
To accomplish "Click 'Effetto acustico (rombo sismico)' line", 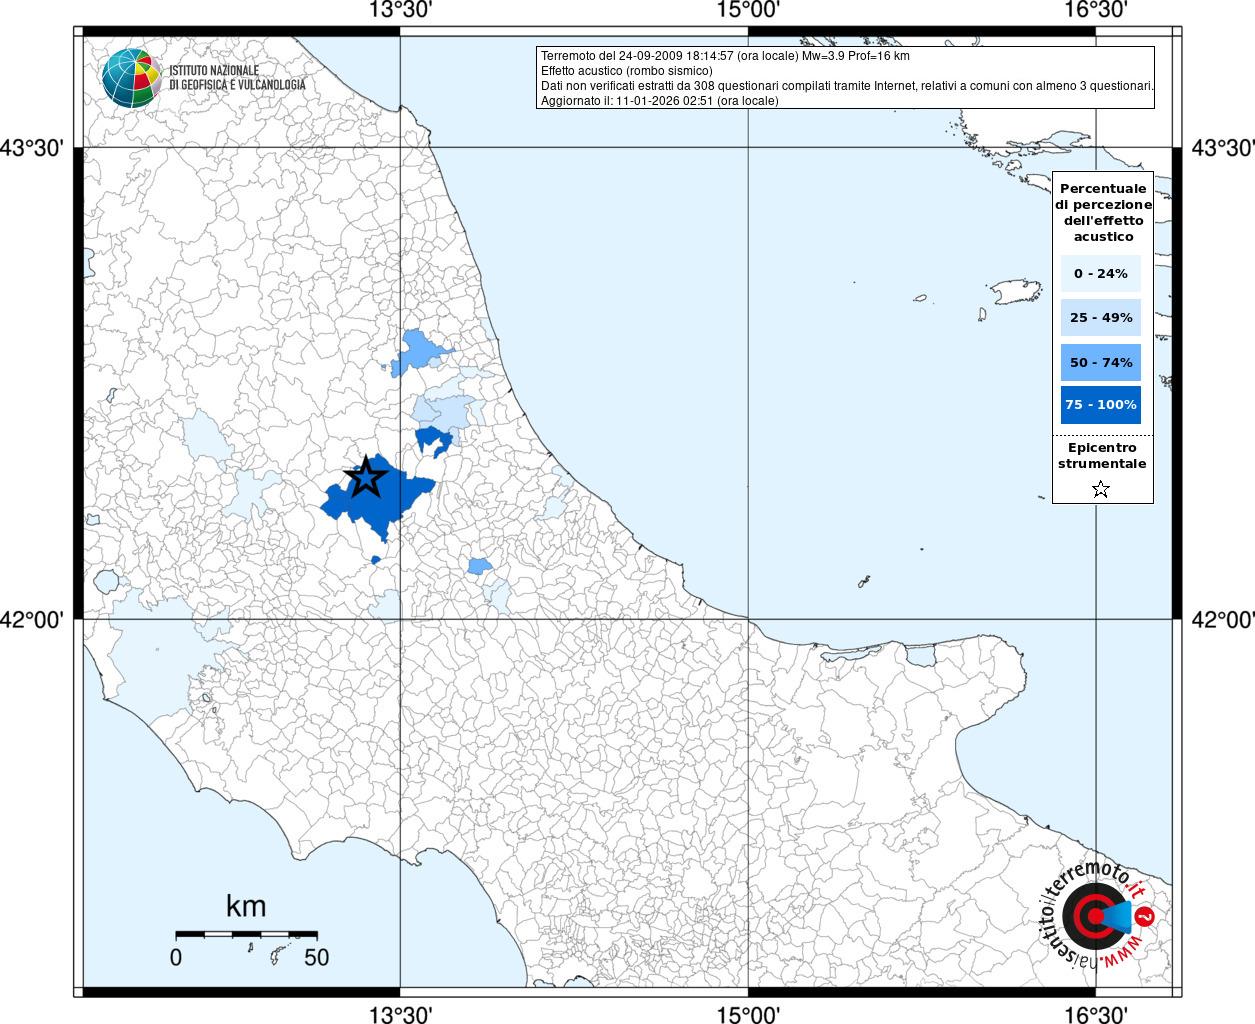I will [x=627, y=71].
